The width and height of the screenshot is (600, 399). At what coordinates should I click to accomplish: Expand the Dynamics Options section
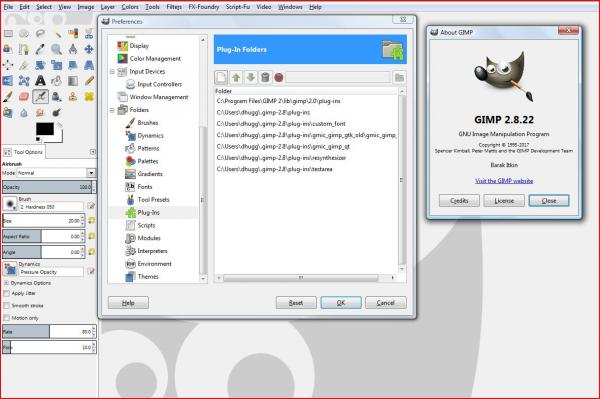point(6,283)
